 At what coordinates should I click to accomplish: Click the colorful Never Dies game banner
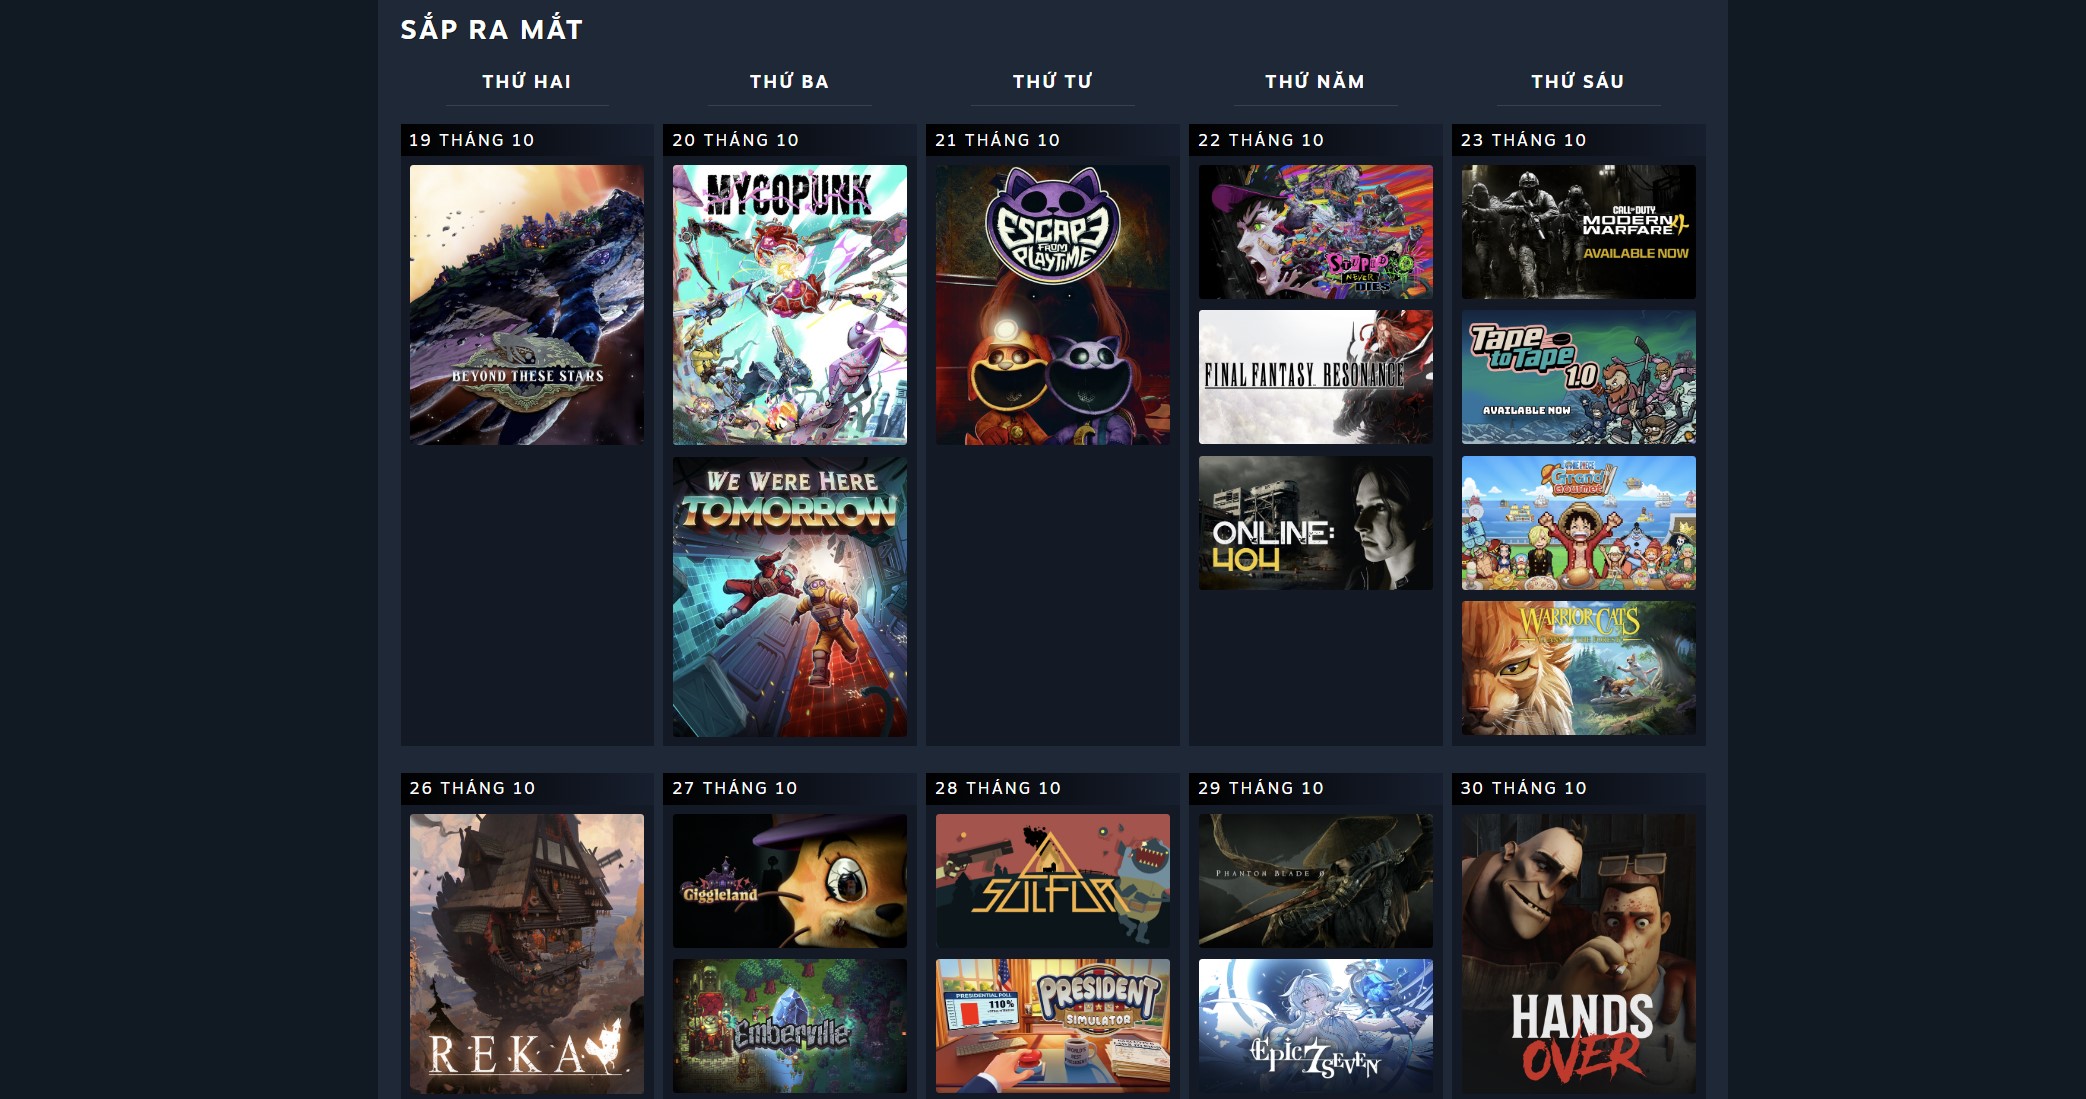(x=1316, y=232)
